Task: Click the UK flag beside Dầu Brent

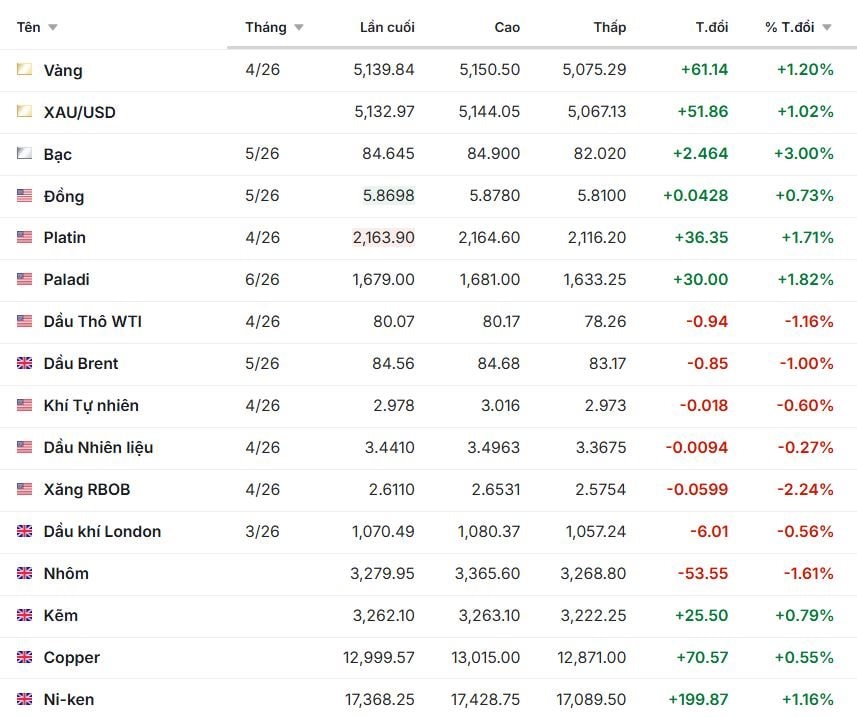Action: [x=24, y=364]
